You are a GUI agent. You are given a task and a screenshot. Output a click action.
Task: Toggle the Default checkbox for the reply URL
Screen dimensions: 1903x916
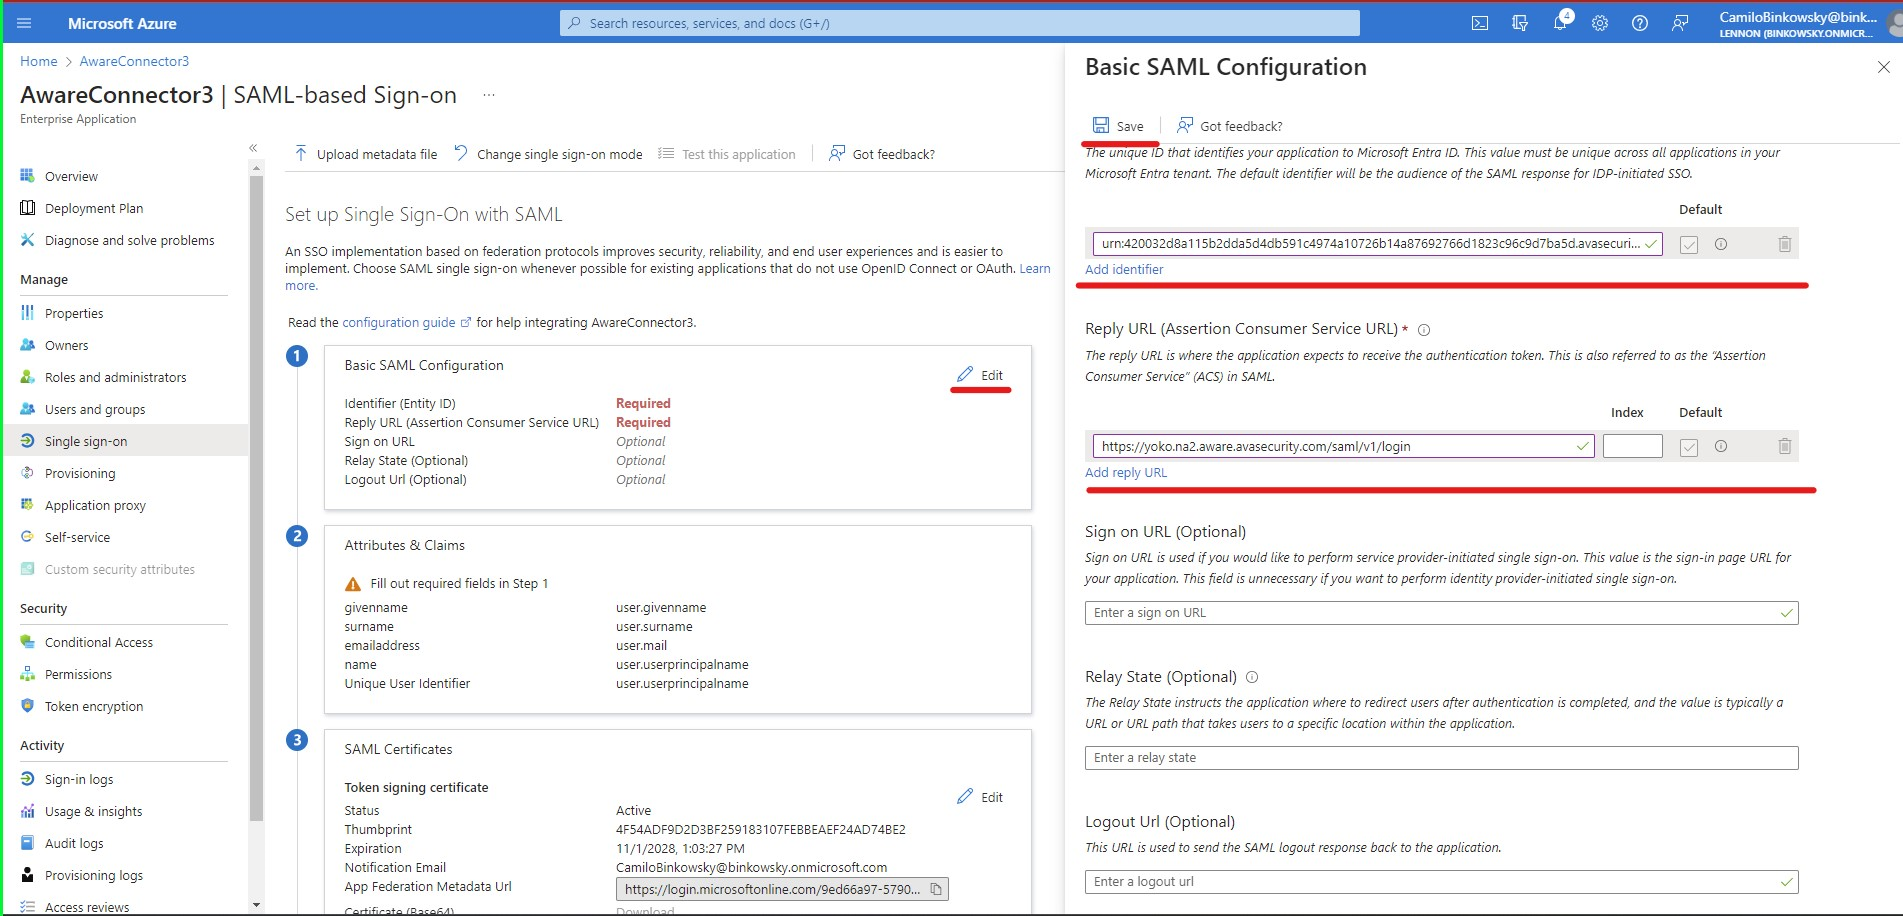(x=1688, y=446)
